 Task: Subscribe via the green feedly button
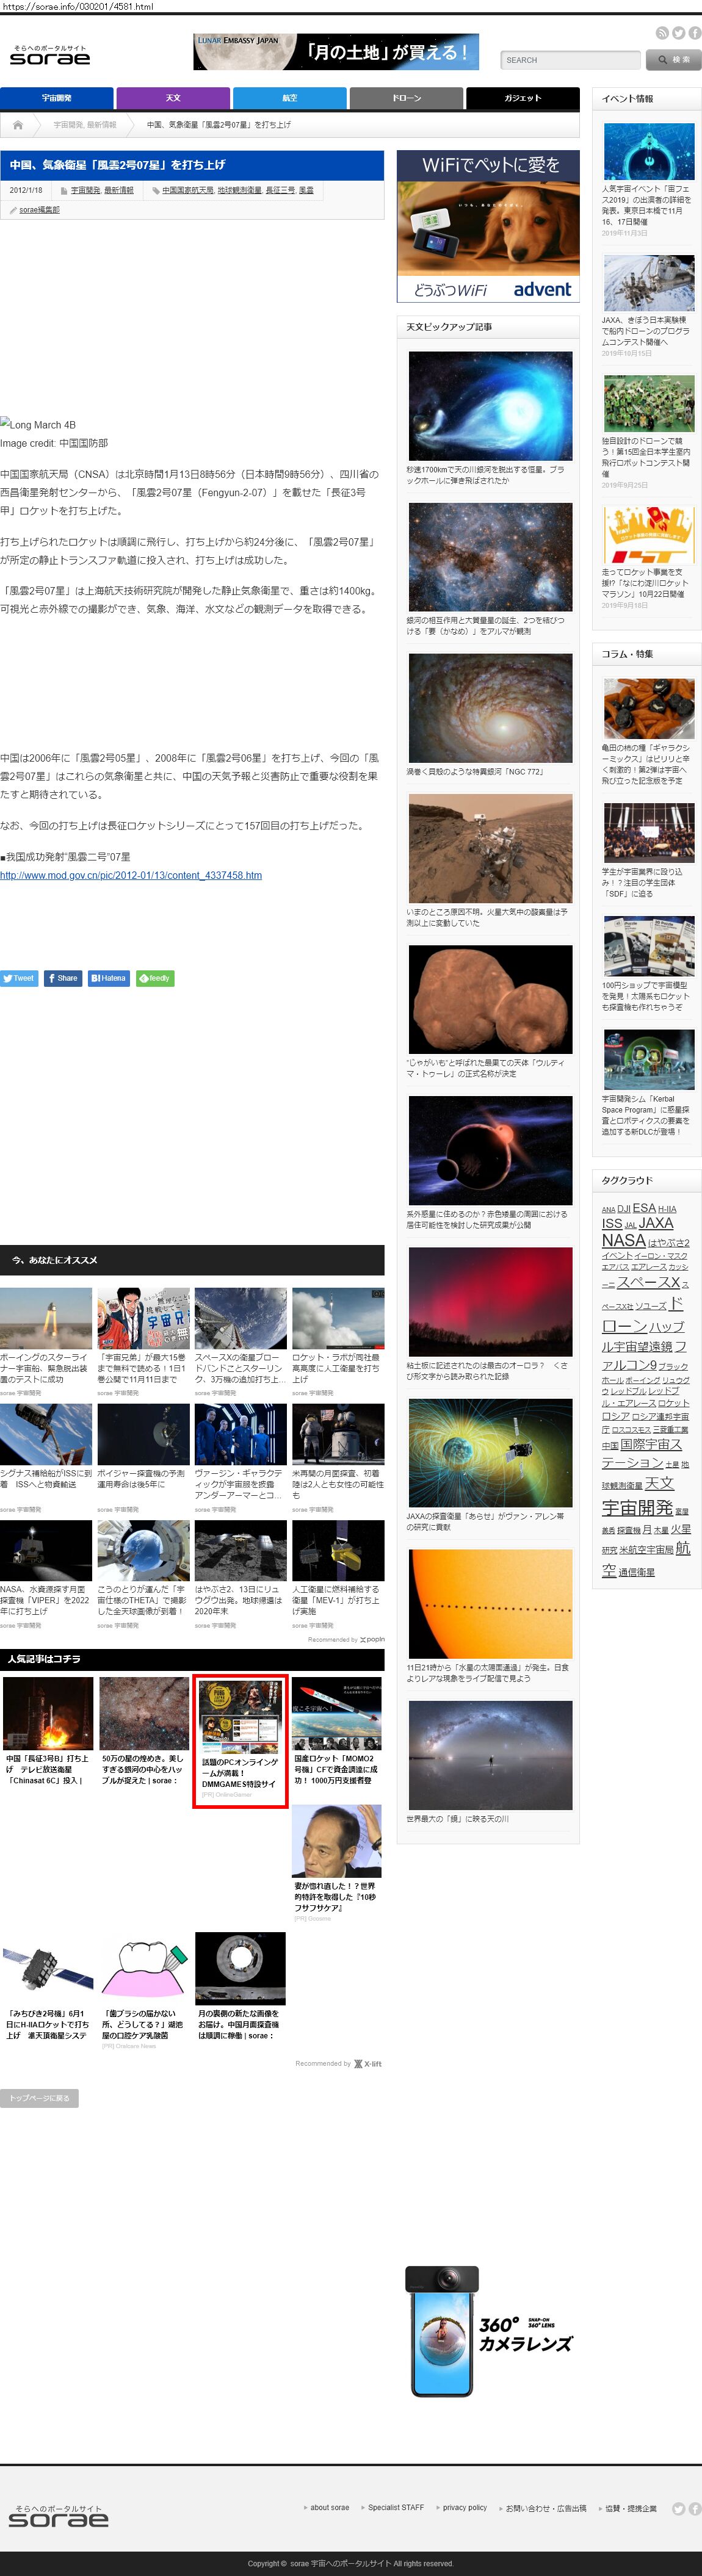[155, 978]
